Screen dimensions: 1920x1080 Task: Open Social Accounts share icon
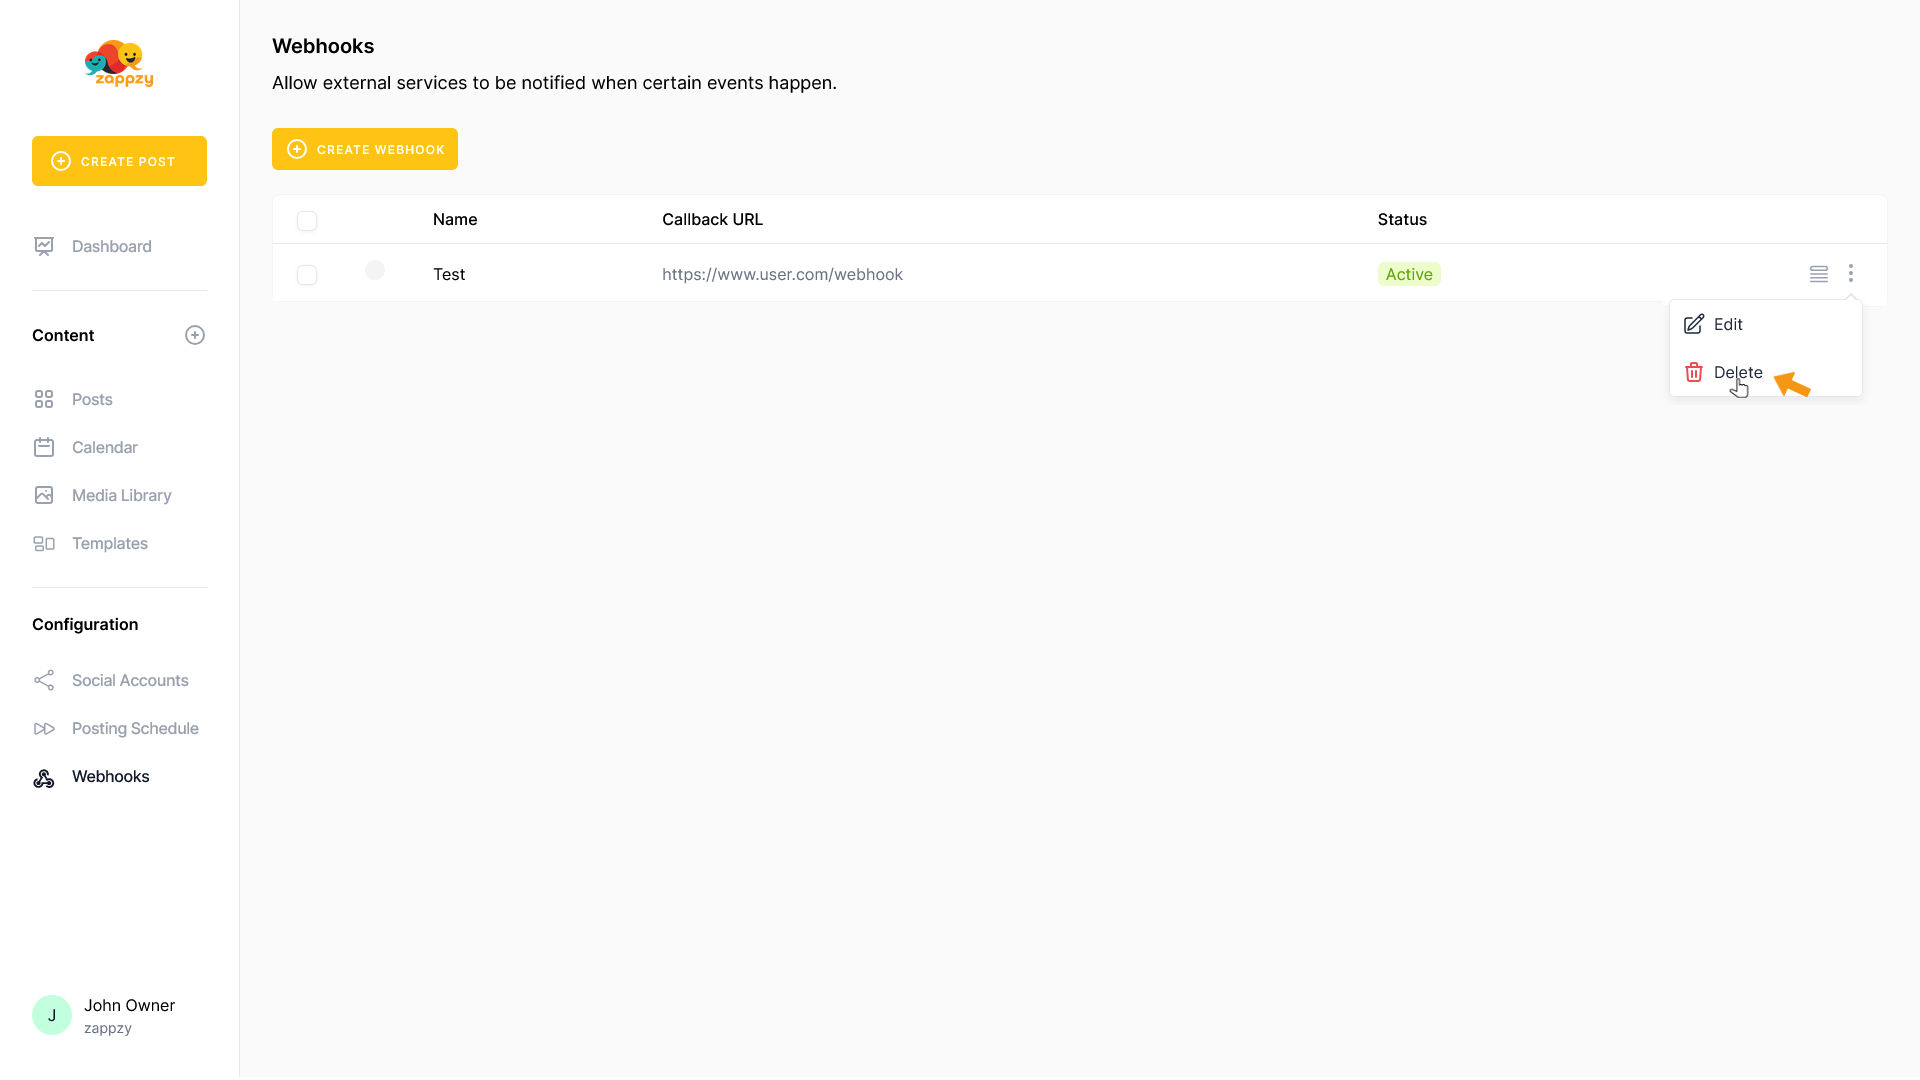coord(44,680)
